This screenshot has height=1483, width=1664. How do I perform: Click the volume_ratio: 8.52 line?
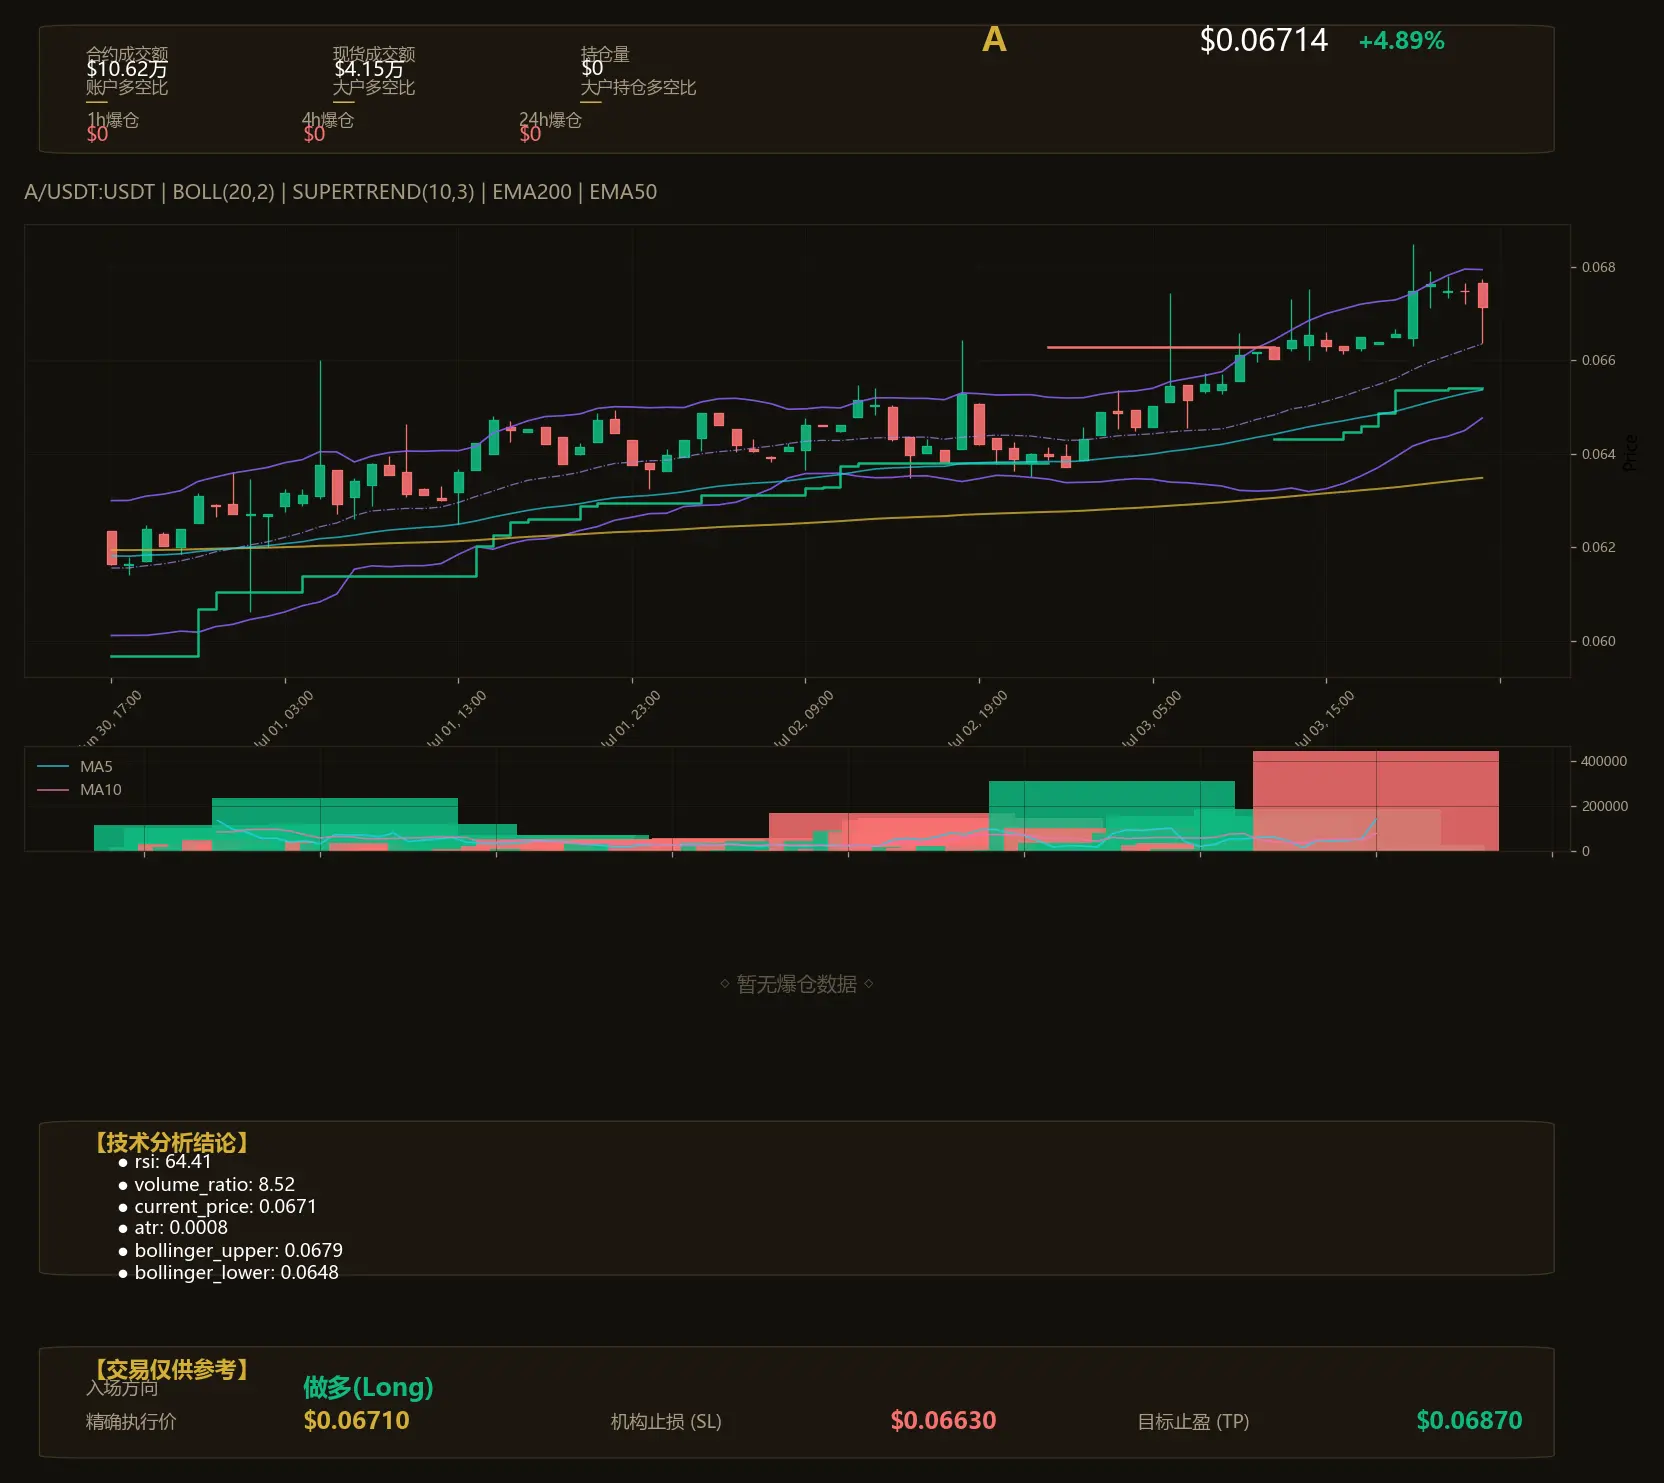click(206, 1184)
